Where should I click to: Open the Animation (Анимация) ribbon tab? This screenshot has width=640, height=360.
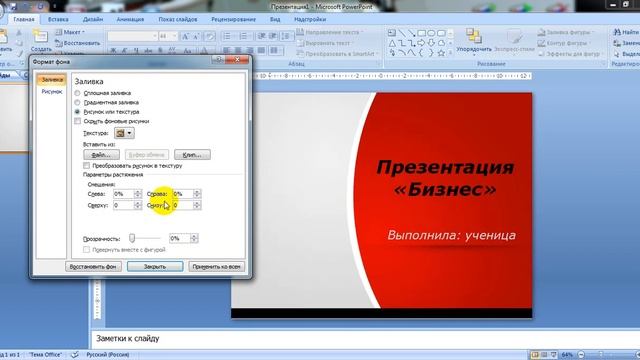(x=130, y=19)
